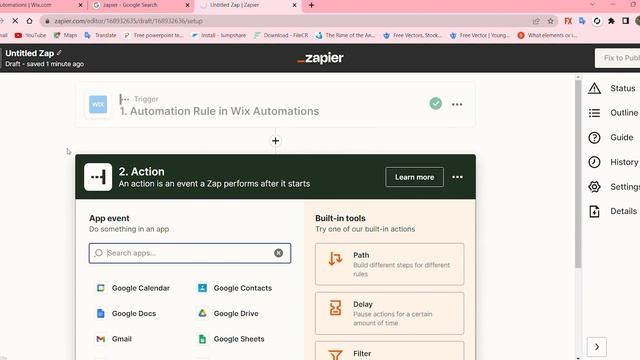Click the Action step icon
The height and width of the screenshot is (360, 640).
[x=98, y=177]
